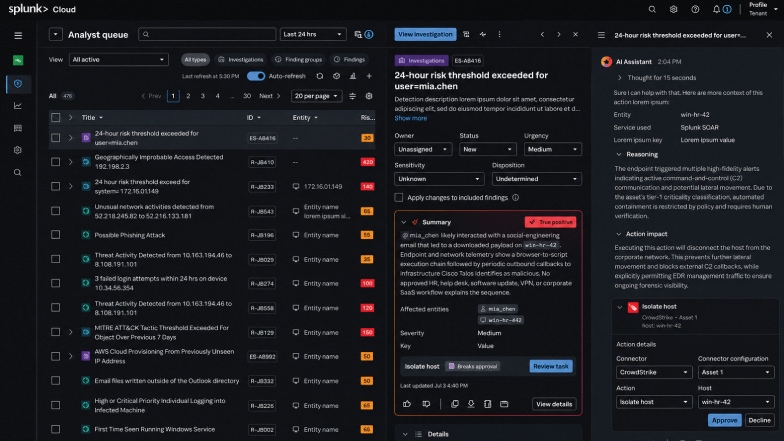Click the View investigation button
The width and height of the screenshot is (784, 441).
[425, 34]
